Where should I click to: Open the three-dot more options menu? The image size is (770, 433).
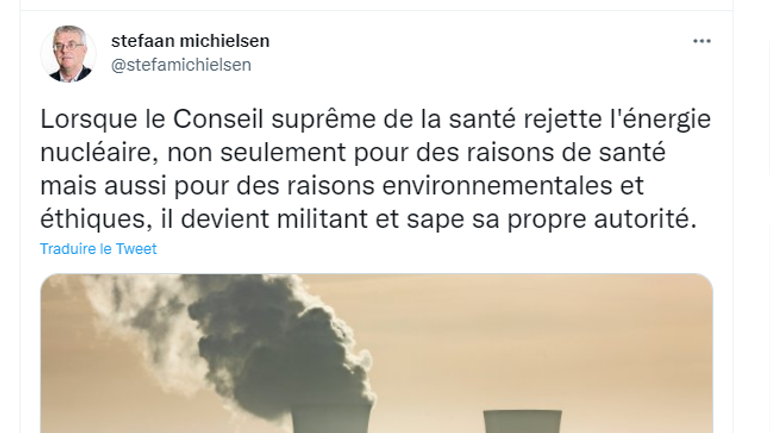(x=702, y=41)
